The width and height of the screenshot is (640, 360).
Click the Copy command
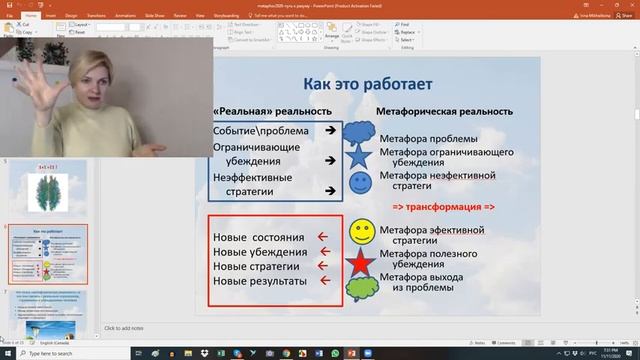[24, 32]
